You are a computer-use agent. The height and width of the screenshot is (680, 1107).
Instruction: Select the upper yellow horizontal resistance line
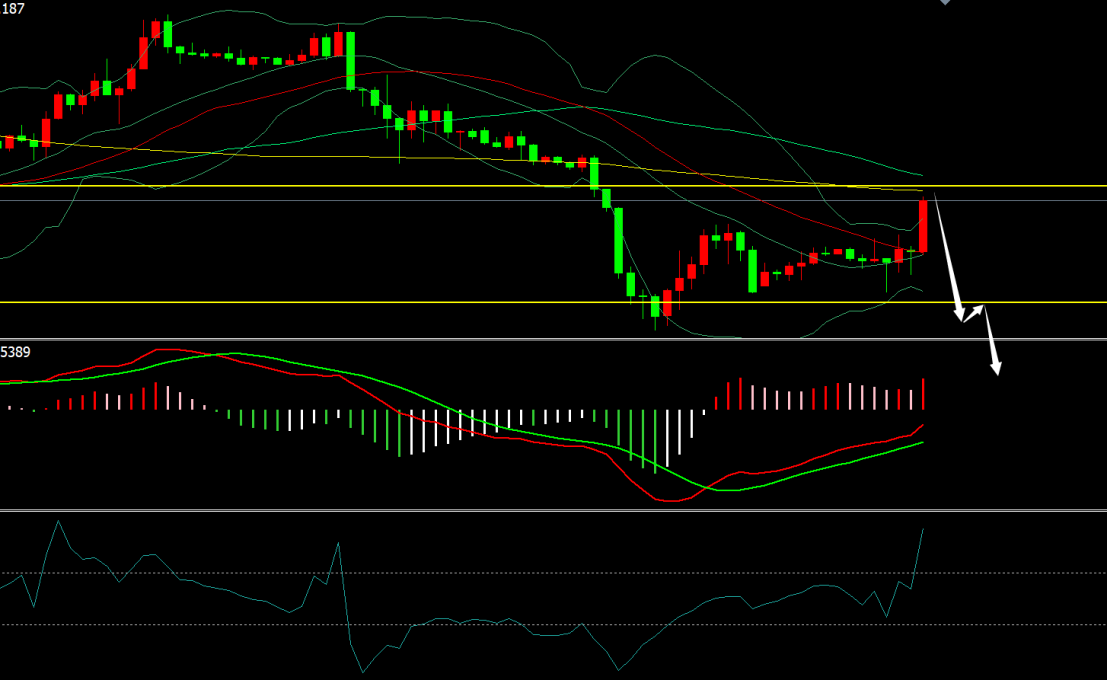[x=554, y=186]
